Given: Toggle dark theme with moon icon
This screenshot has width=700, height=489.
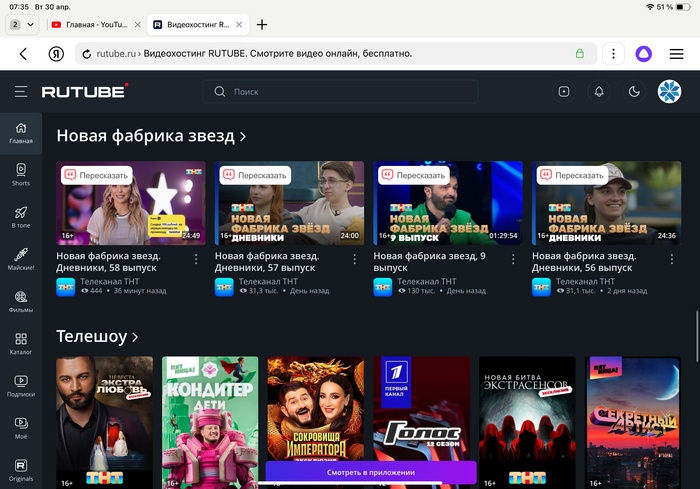Looking at the screenshot, I should 633,92.
